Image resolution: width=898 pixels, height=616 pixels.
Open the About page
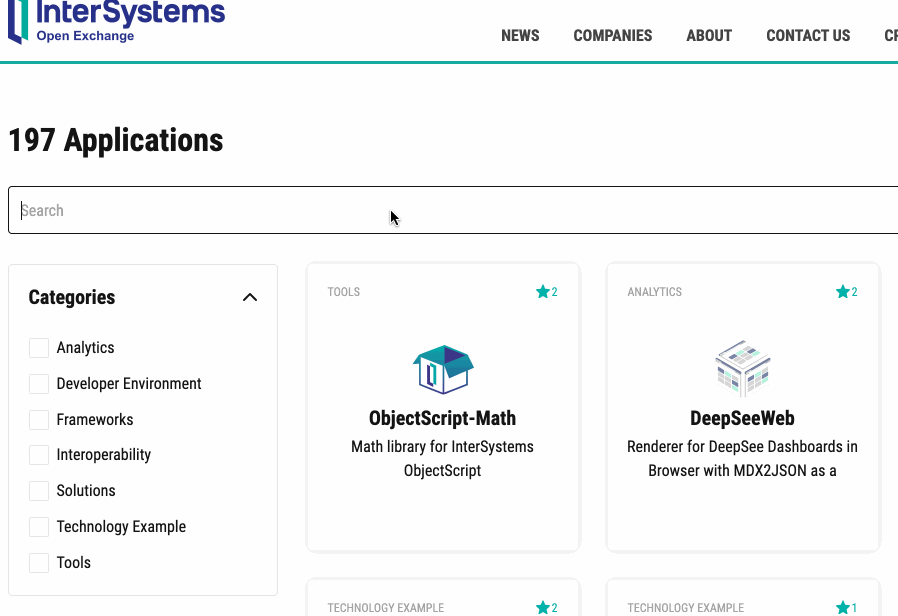709,36
